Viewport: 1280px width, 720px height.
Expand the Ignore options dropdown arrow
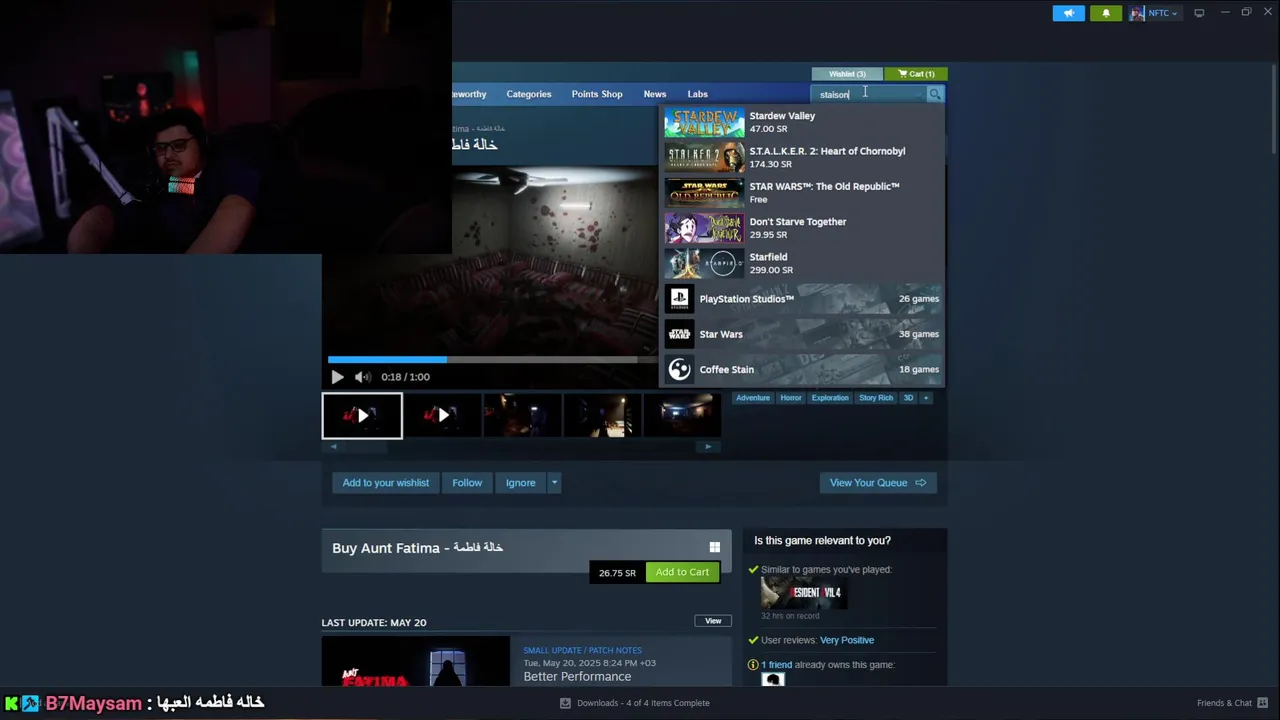click(554, 483)
